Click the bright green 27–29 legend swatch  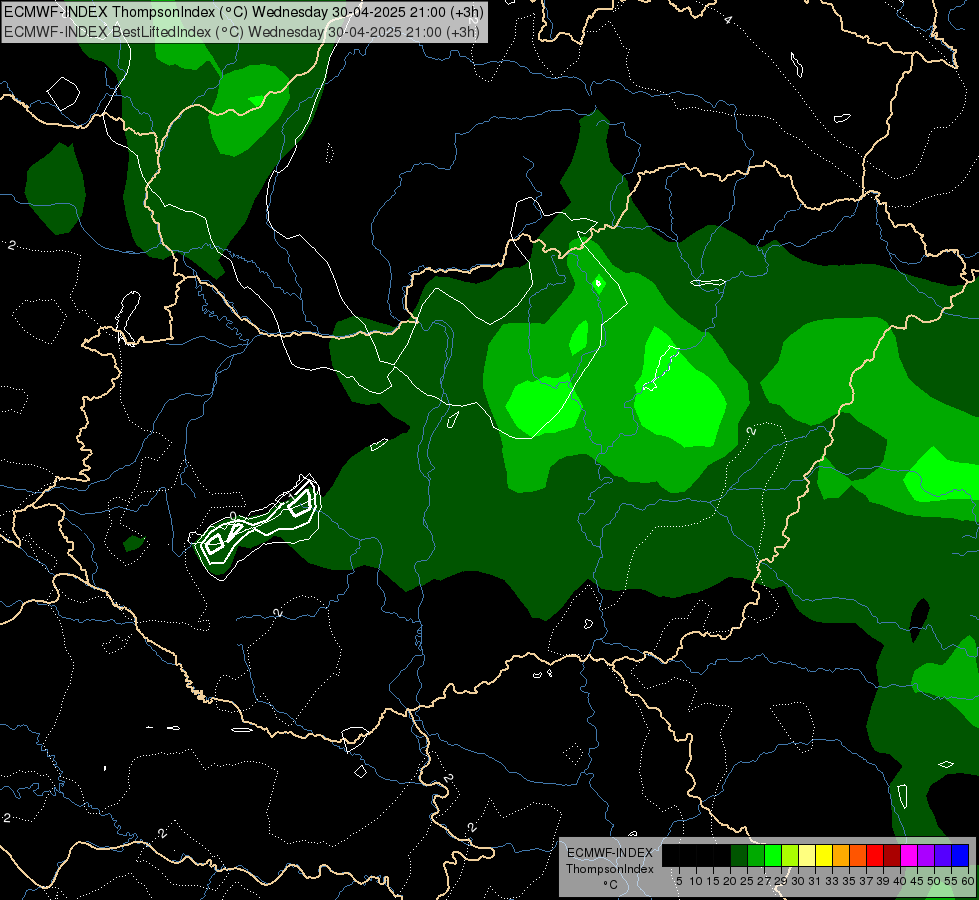coord(773,855)
